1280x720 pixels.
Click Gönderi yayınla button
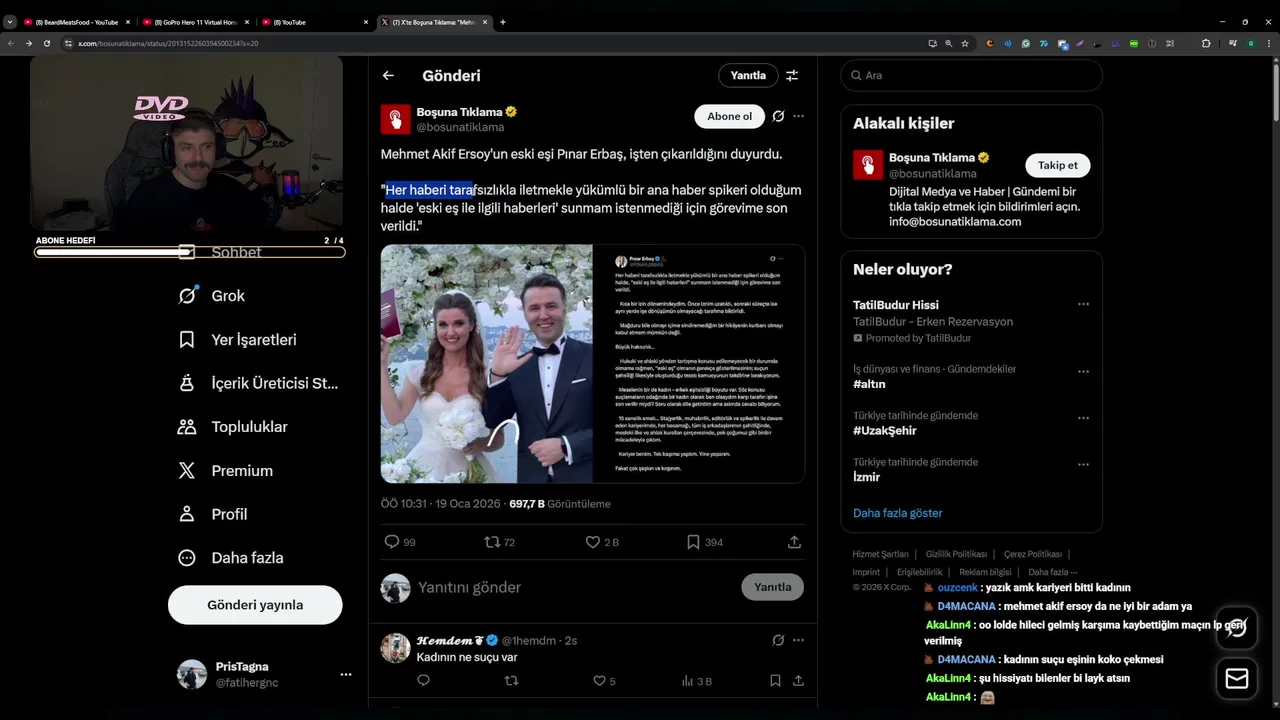(255, 605)
